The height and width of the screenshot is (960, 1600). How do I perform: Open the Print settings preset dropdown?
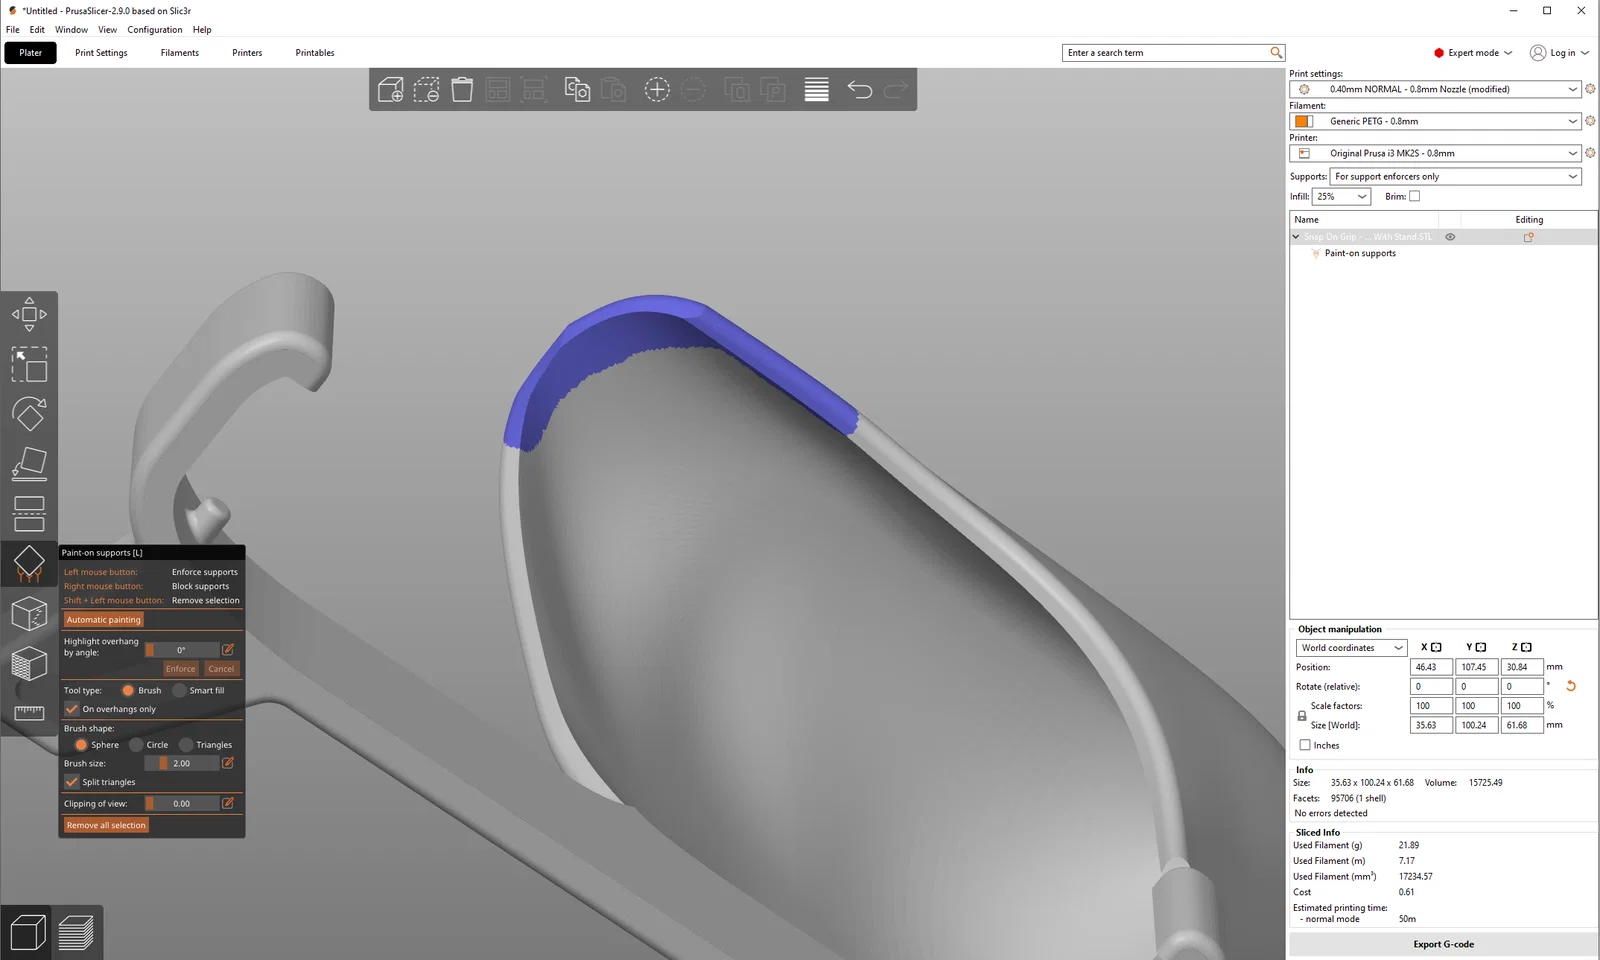pos(1435,89)
